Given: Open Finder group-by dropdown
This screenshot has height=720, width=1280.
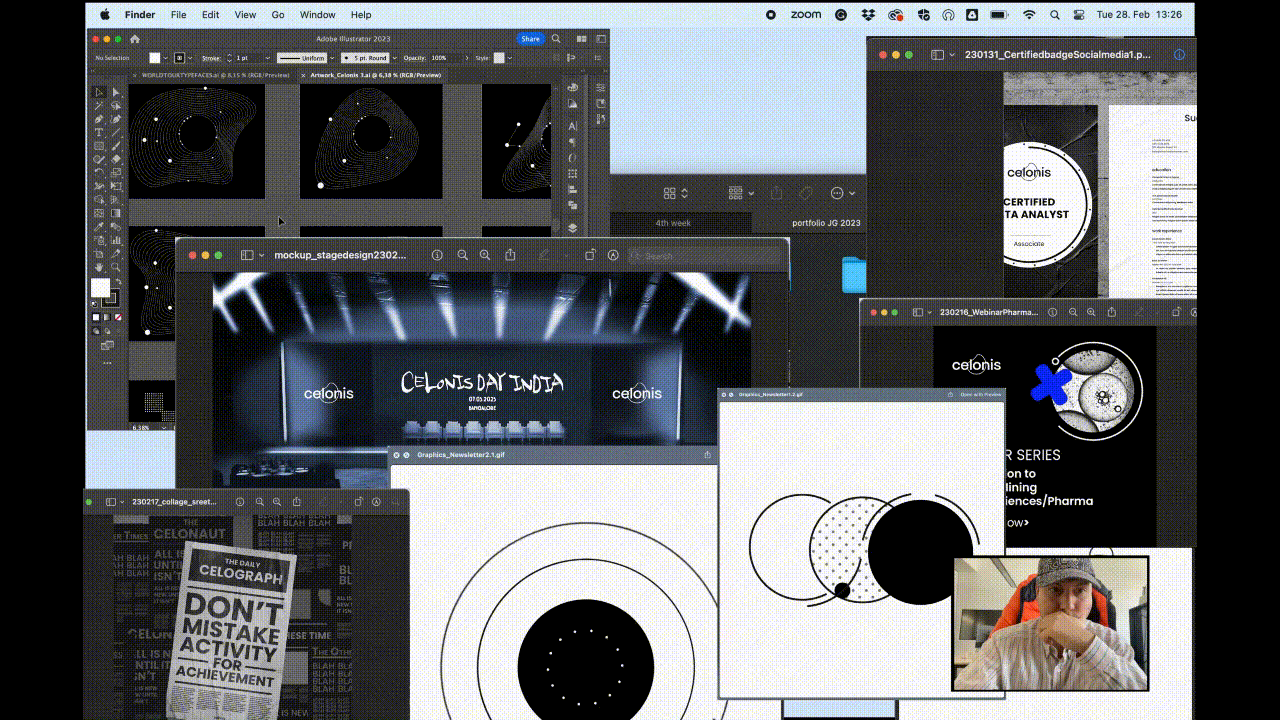Looking at the screenshot, I should pyautogui.click(x=740, y=193).
